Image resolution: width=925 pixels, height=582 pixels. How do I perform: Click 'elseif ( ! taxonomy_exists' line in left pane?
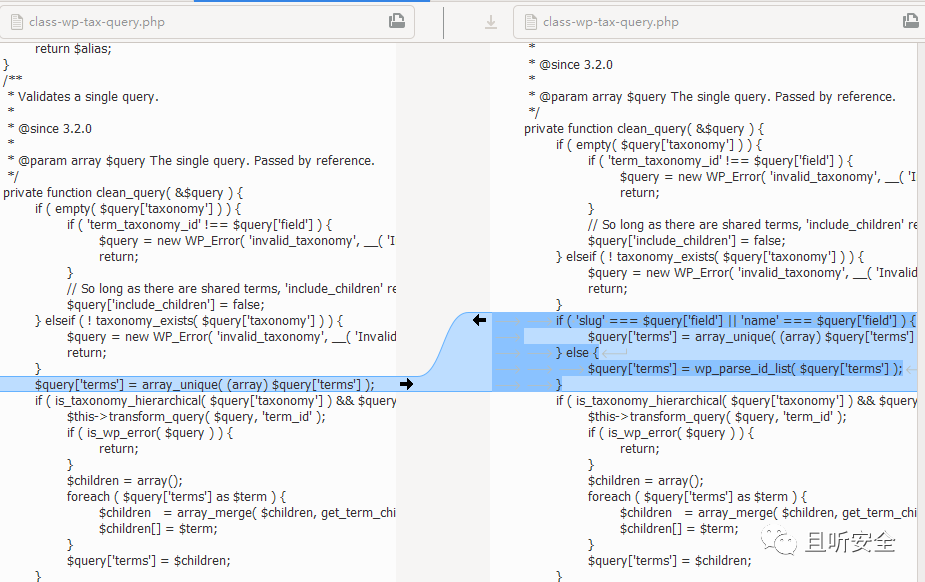pos(189,321)
